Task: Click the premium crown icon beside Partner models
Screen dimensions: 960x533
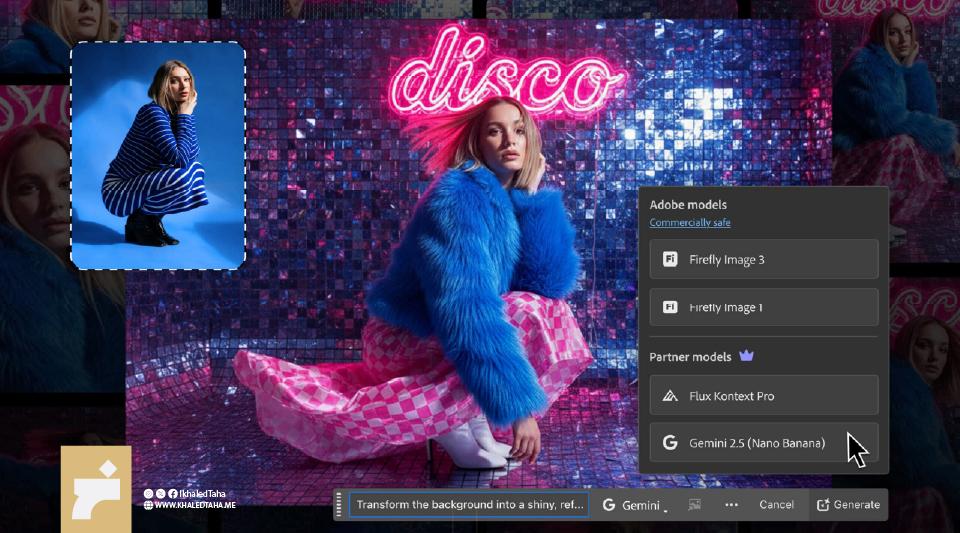Action: pos(746,356)
